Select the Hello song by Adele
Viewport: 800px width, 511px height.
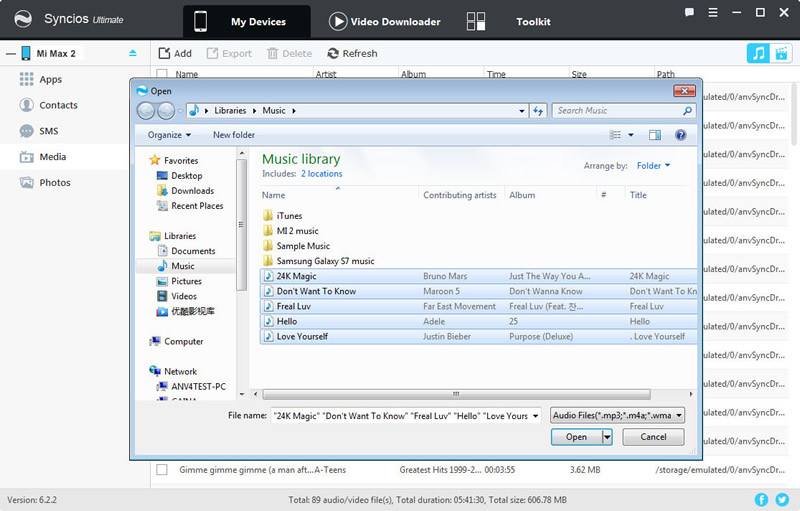[479, 321]
